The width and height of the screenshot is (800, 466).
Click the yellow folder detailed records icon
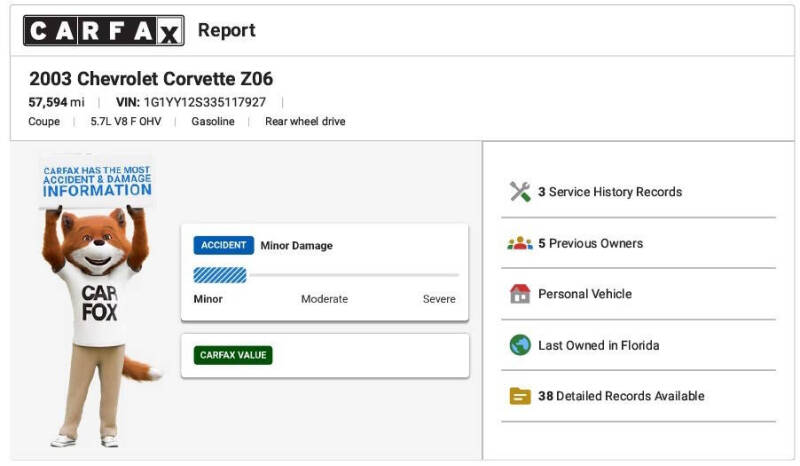520,396
